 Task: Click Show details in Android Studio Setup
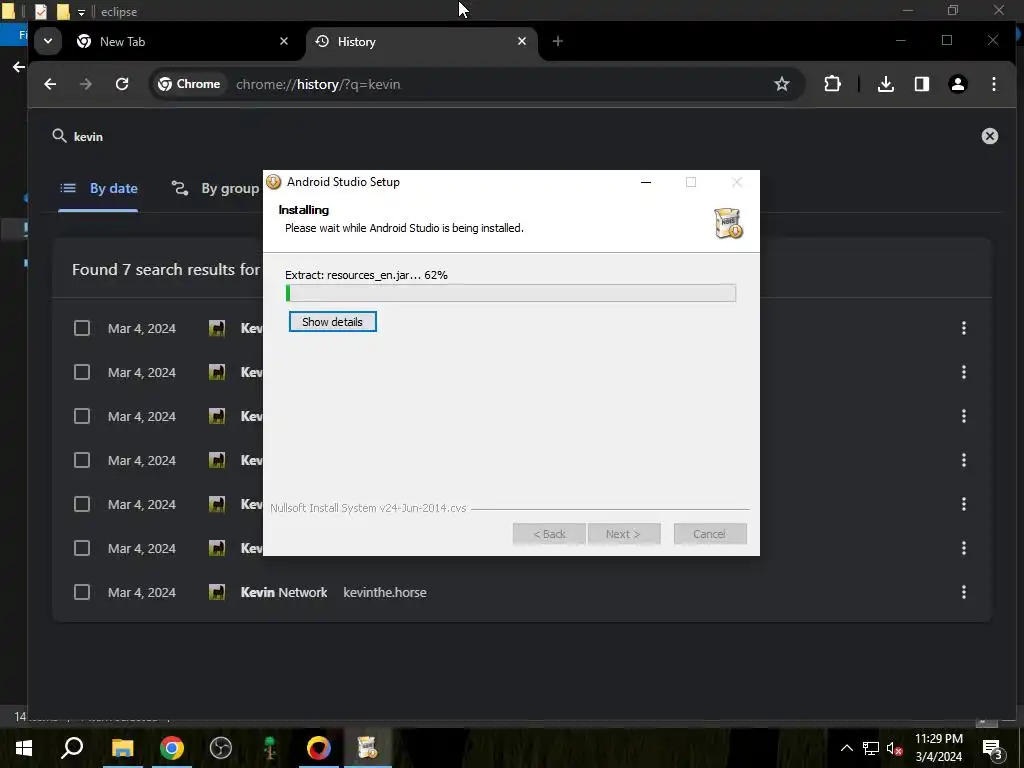(x=332, y=322)
